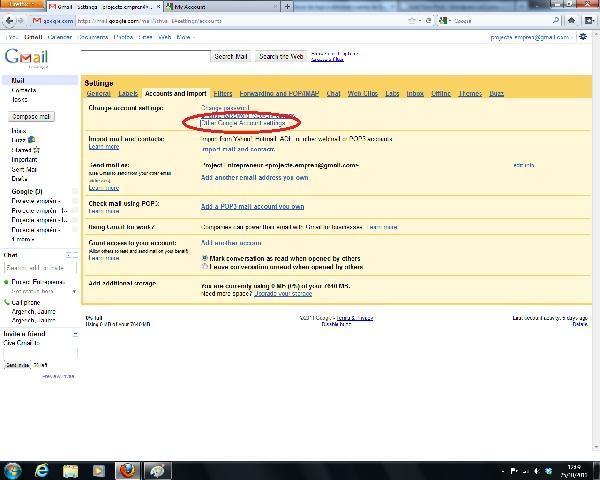Click Add a POP3 mail account link
The image size is (600, 480).
point(252,206)
